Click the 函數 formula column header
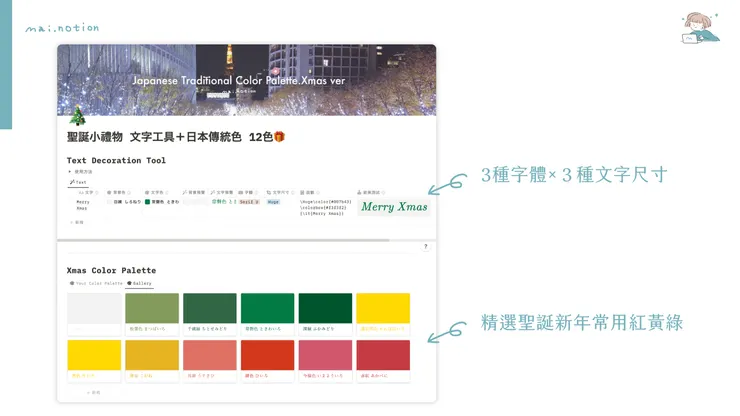The image size is (740, 416). point(310,193)
